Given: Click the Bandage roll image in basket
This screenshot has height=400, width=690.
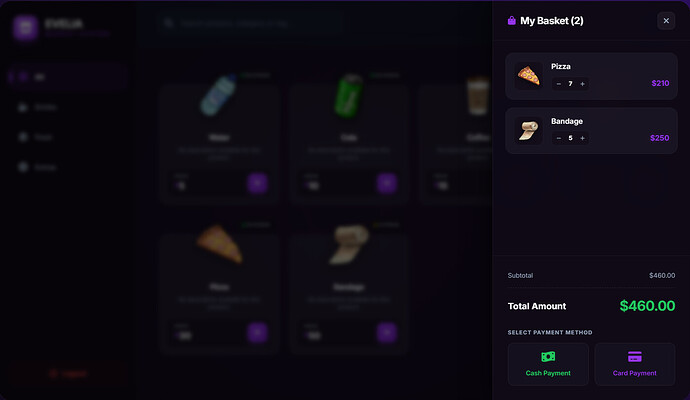Looking at the screenshot, I should pos(529,131).
